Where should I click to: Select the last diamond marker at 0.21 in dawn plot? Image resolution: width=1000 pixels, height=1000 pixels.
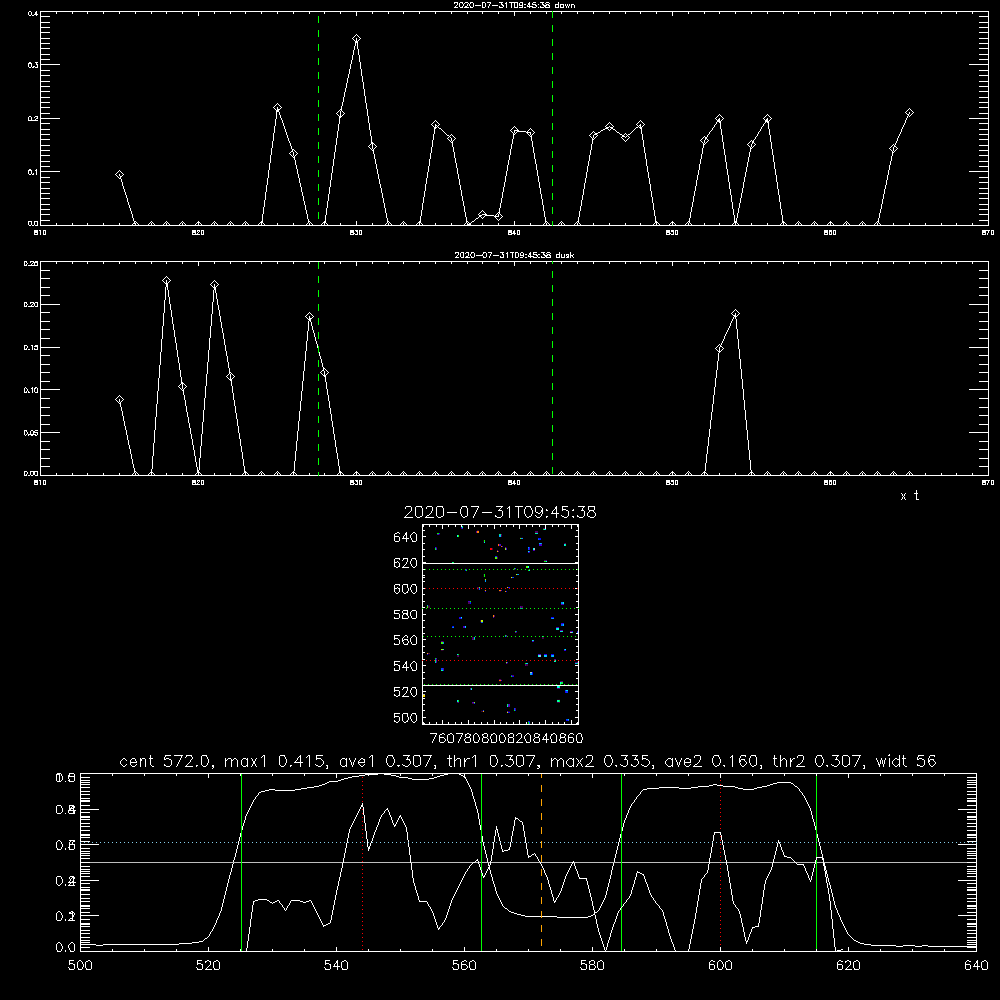click(909, 113)
